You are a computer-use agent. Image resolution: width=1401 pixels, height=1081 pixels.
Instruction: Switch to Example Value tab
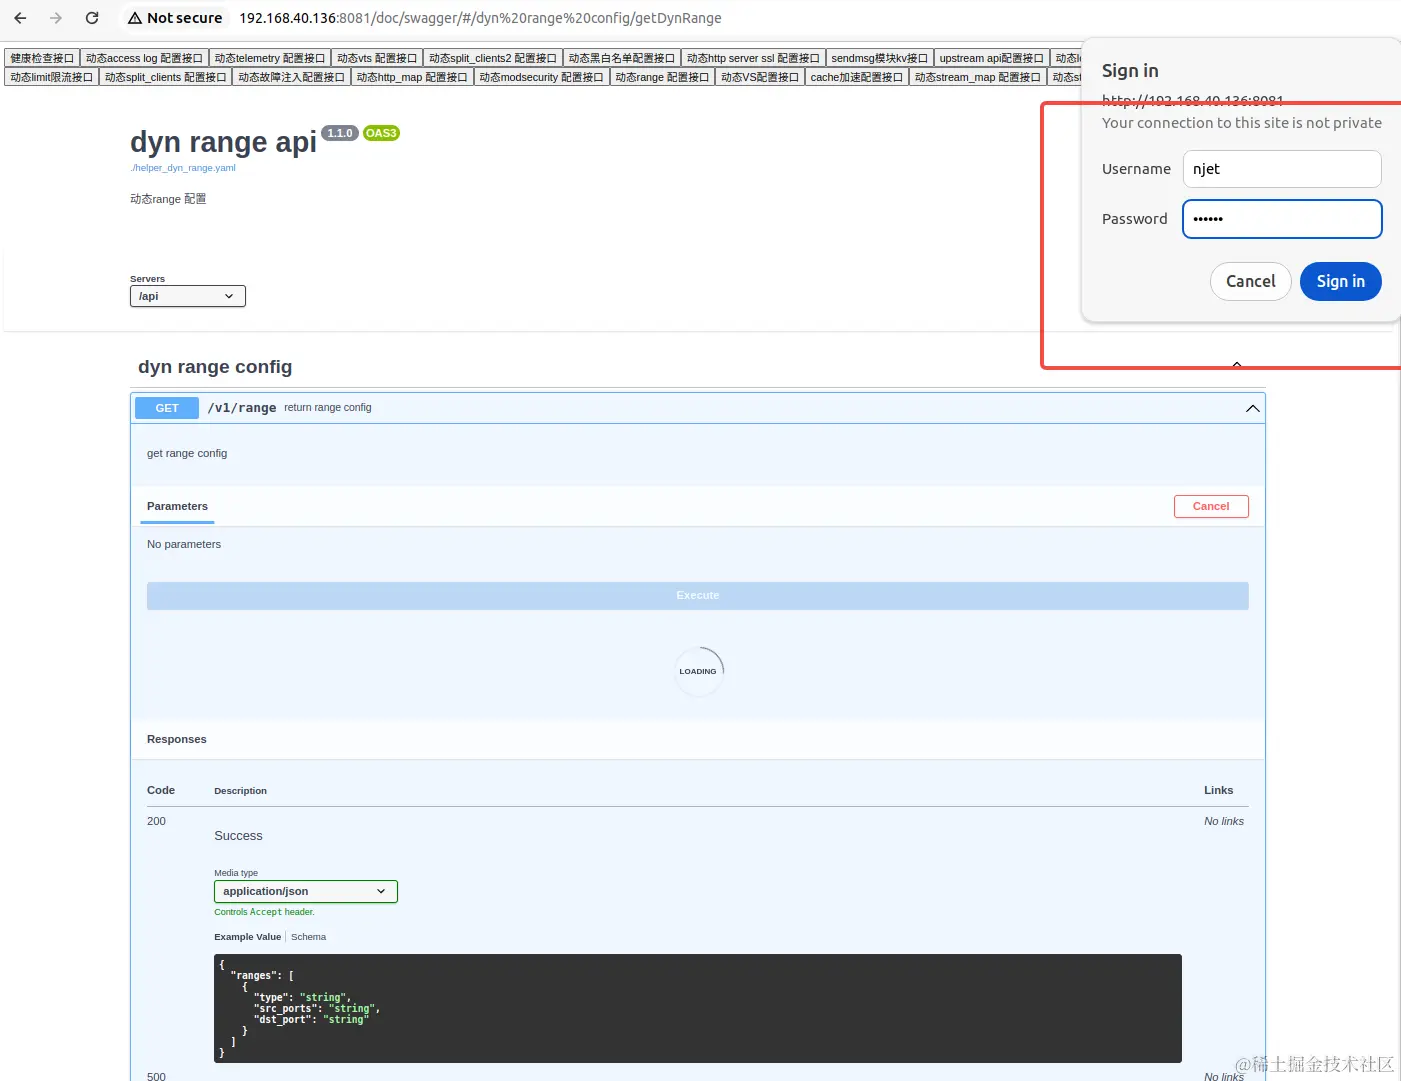click(248, 937)
